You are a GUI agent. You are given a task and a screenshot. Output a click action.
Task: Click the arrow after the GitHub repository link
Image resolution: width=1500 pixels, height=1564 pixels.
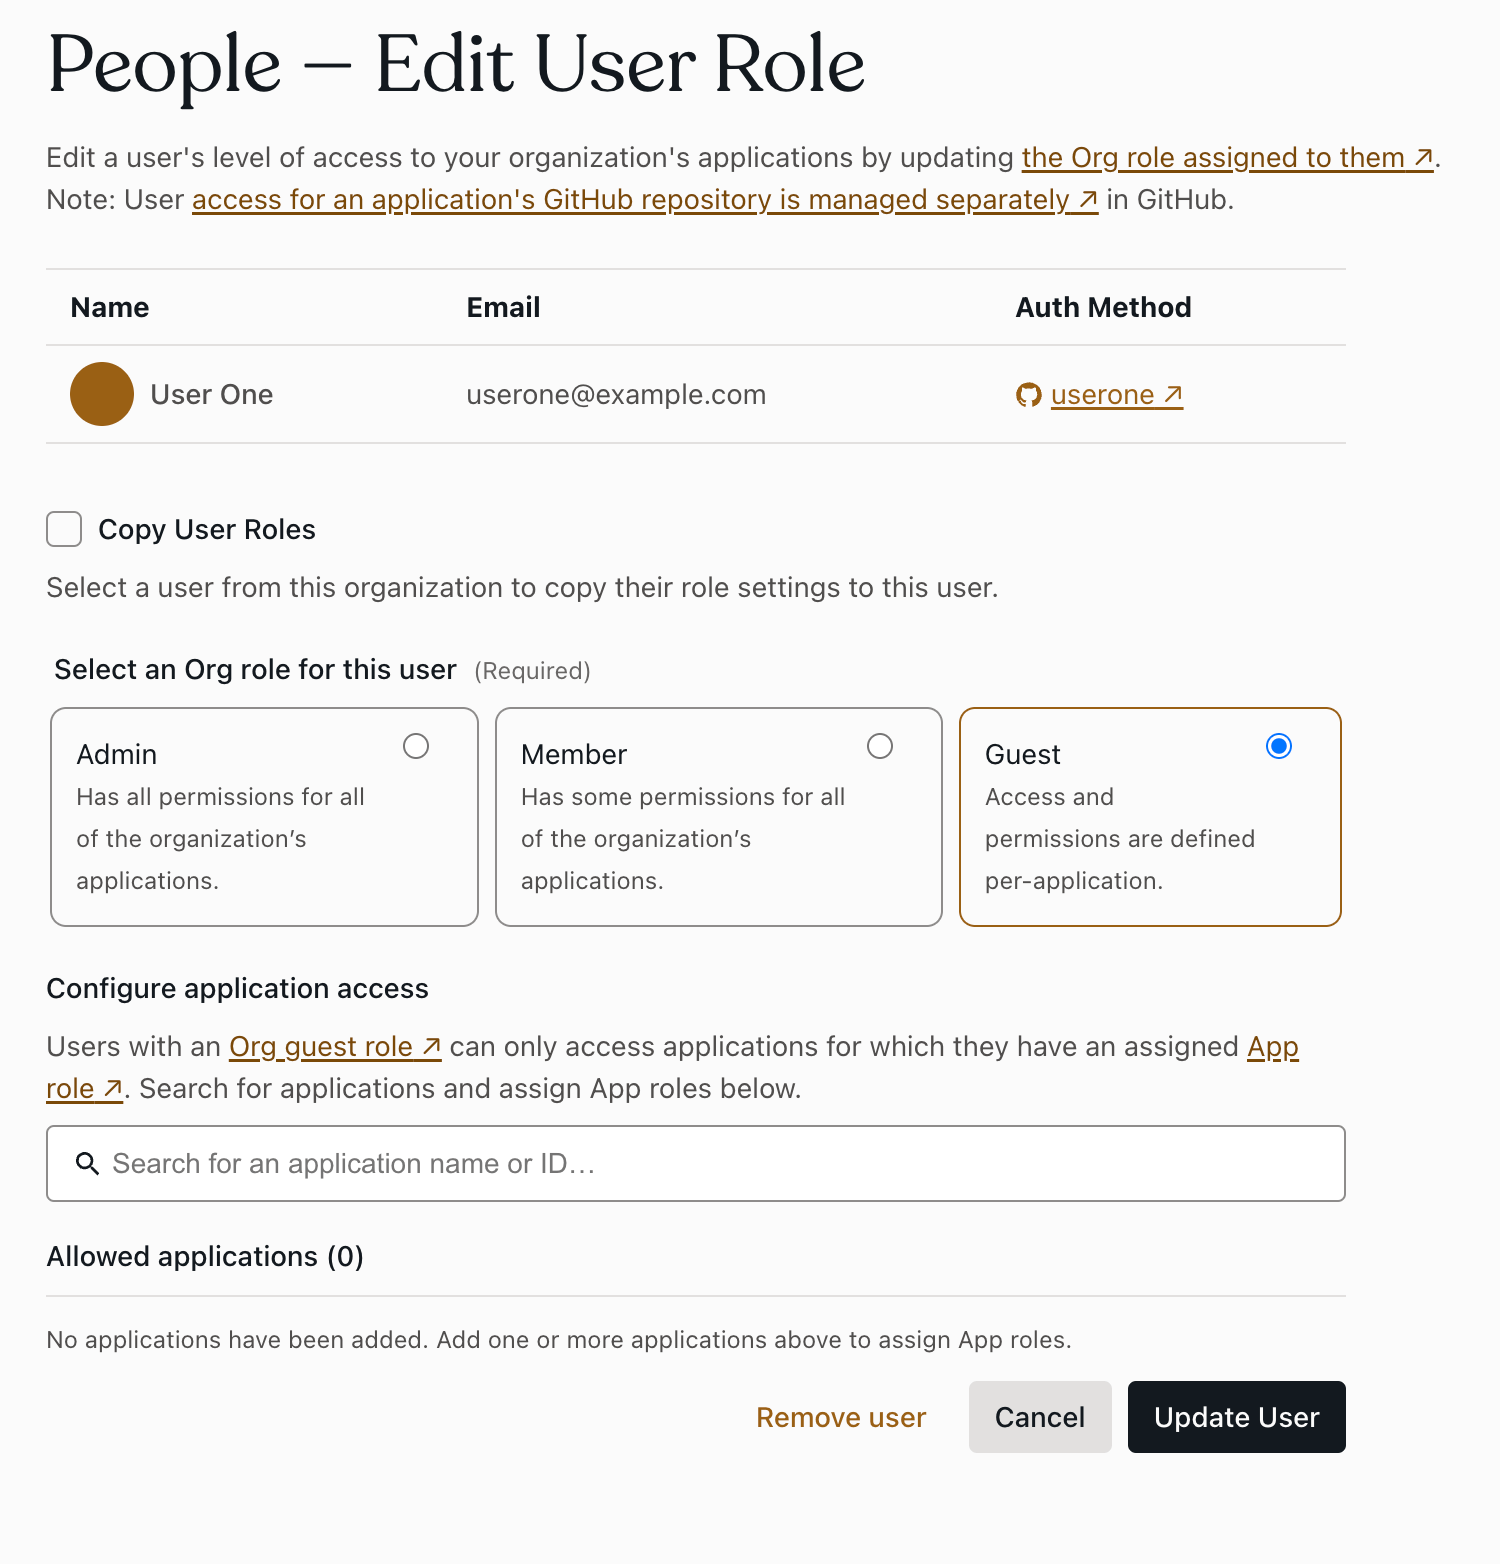[x=1086, y=200]
